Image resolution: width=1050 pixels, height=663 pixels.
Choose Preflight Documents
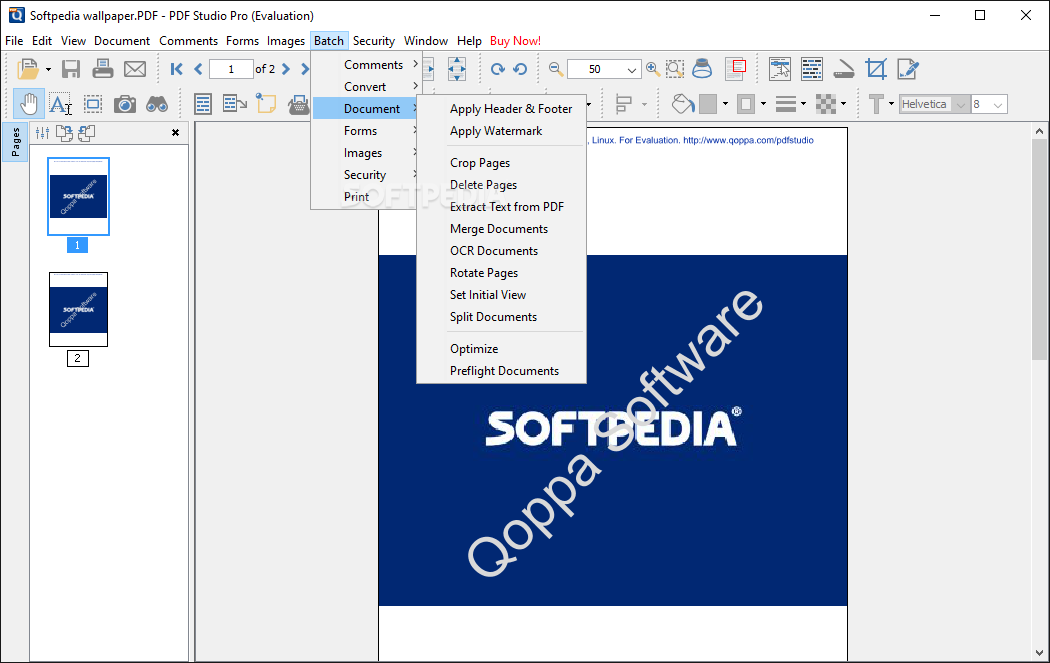tap(504, 371)
